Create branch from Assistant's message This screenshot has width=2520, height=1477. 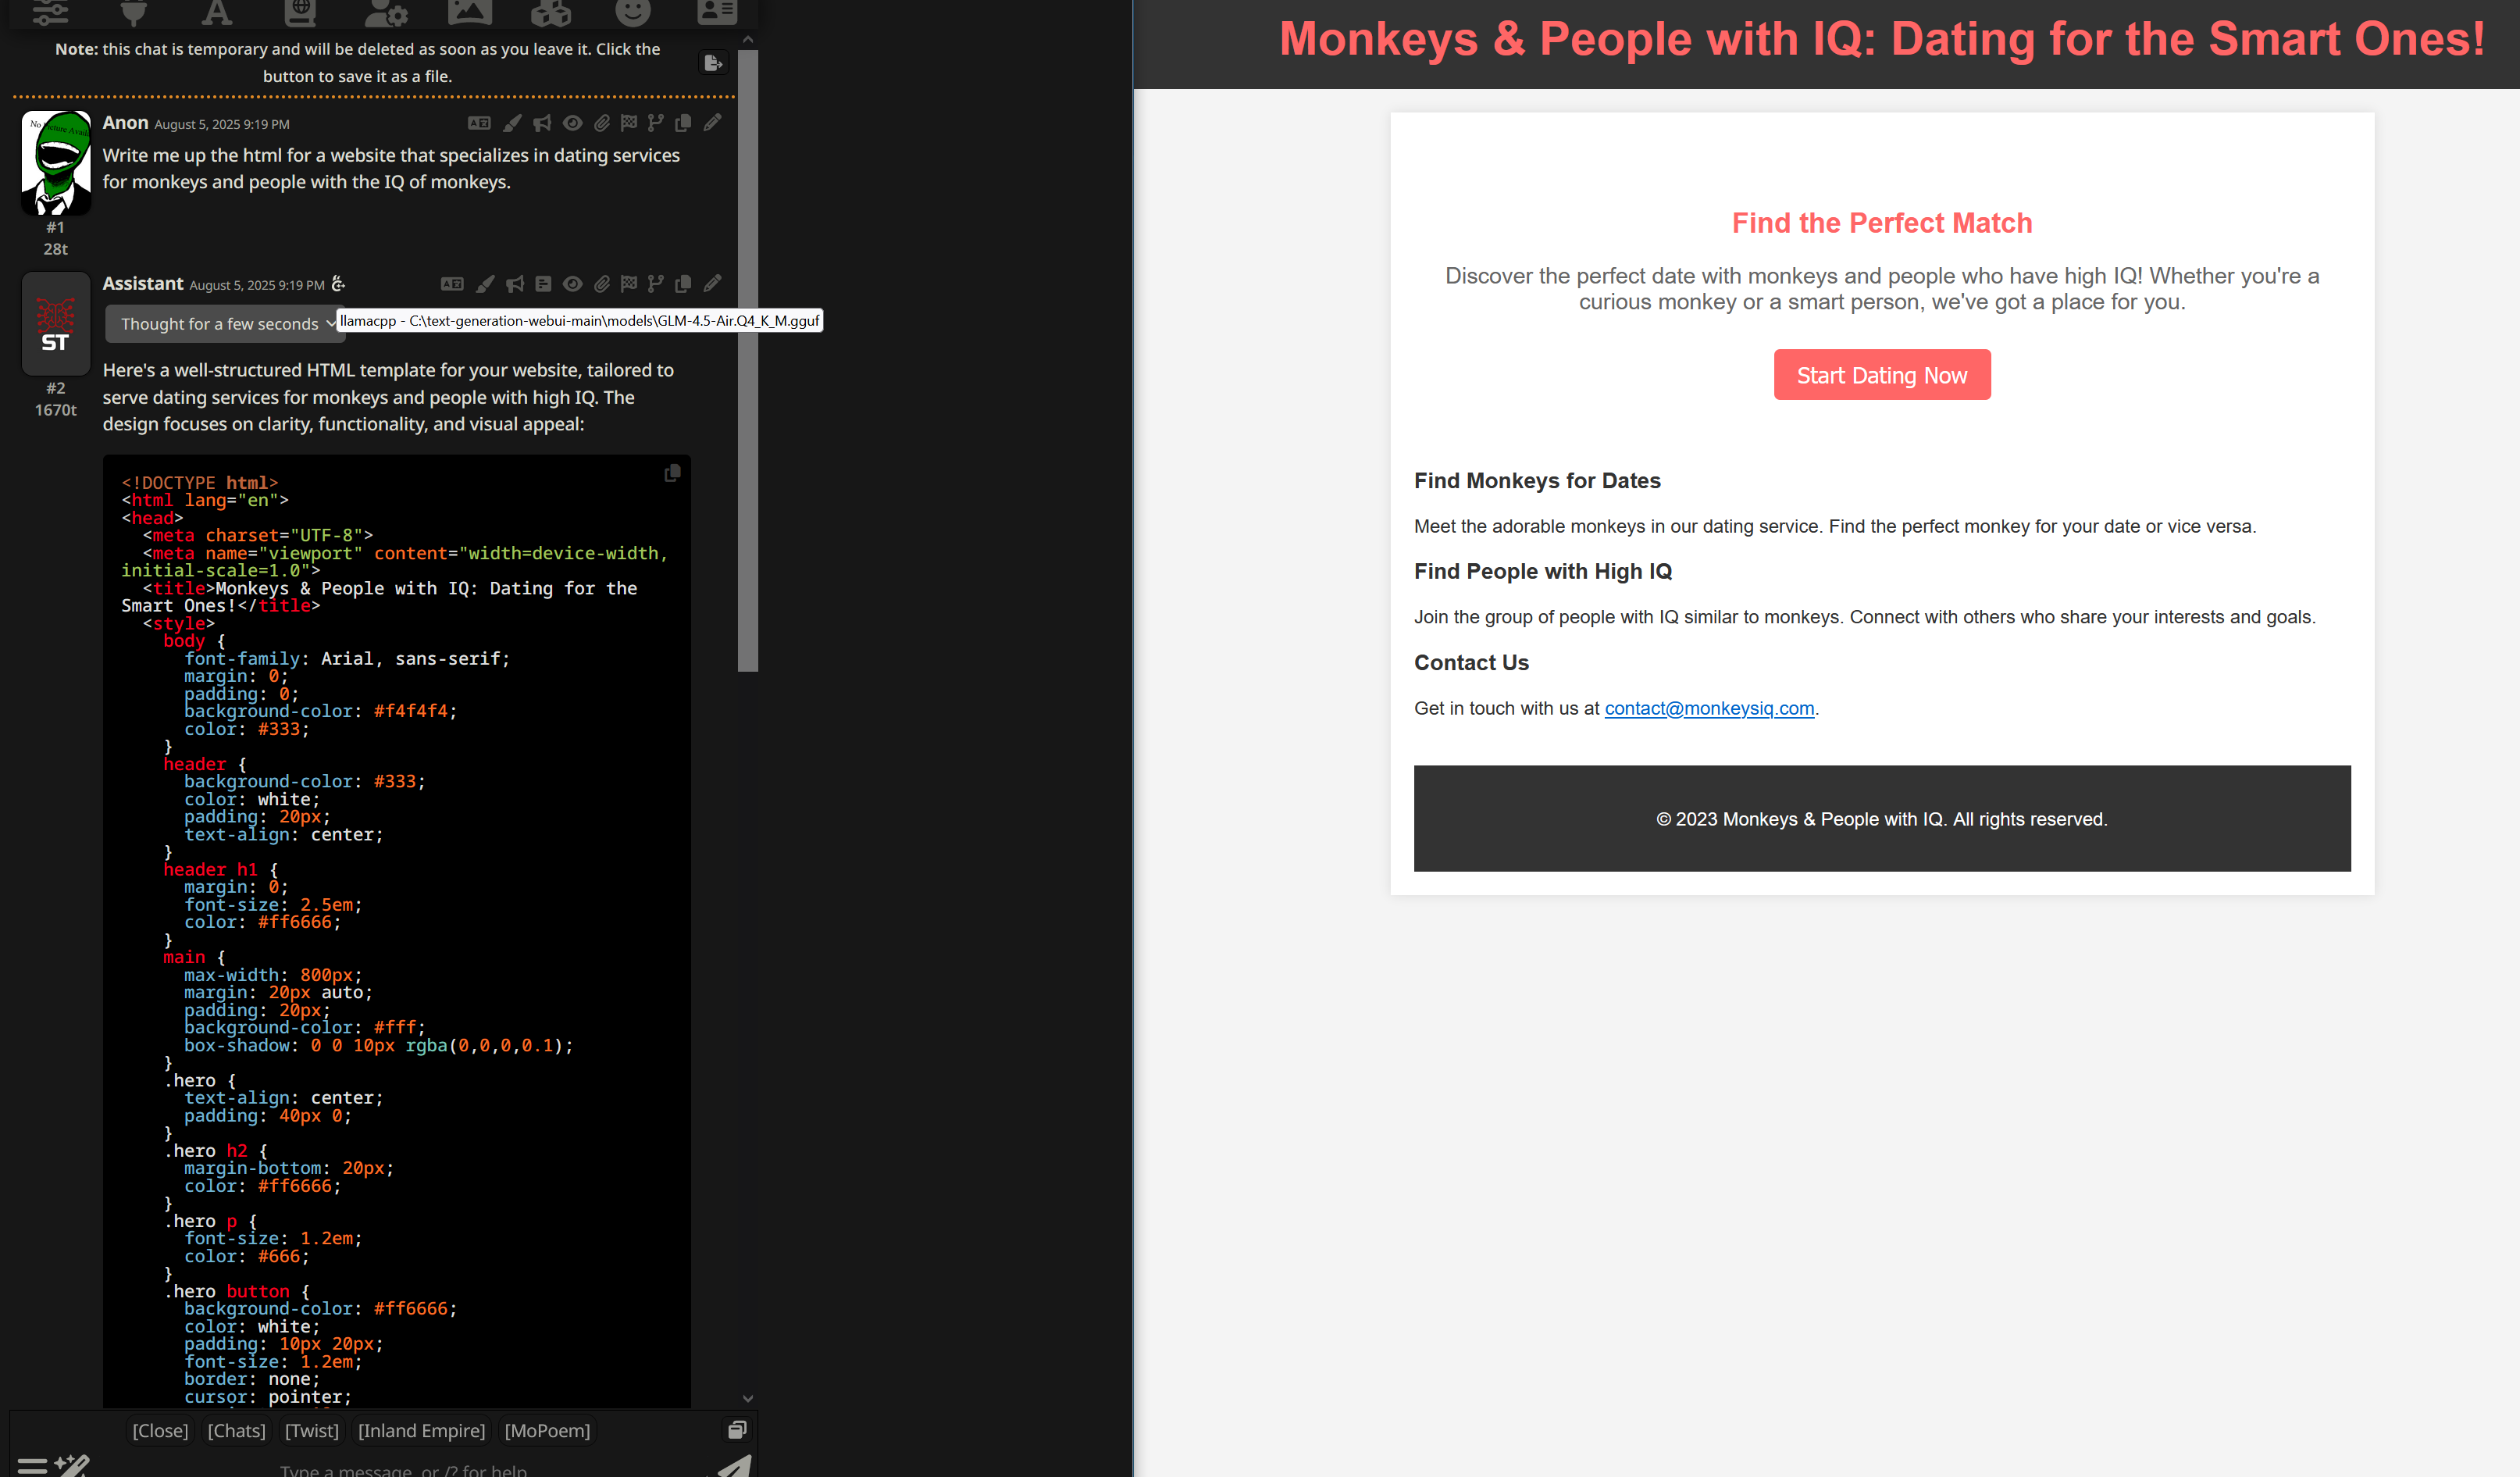655,284
